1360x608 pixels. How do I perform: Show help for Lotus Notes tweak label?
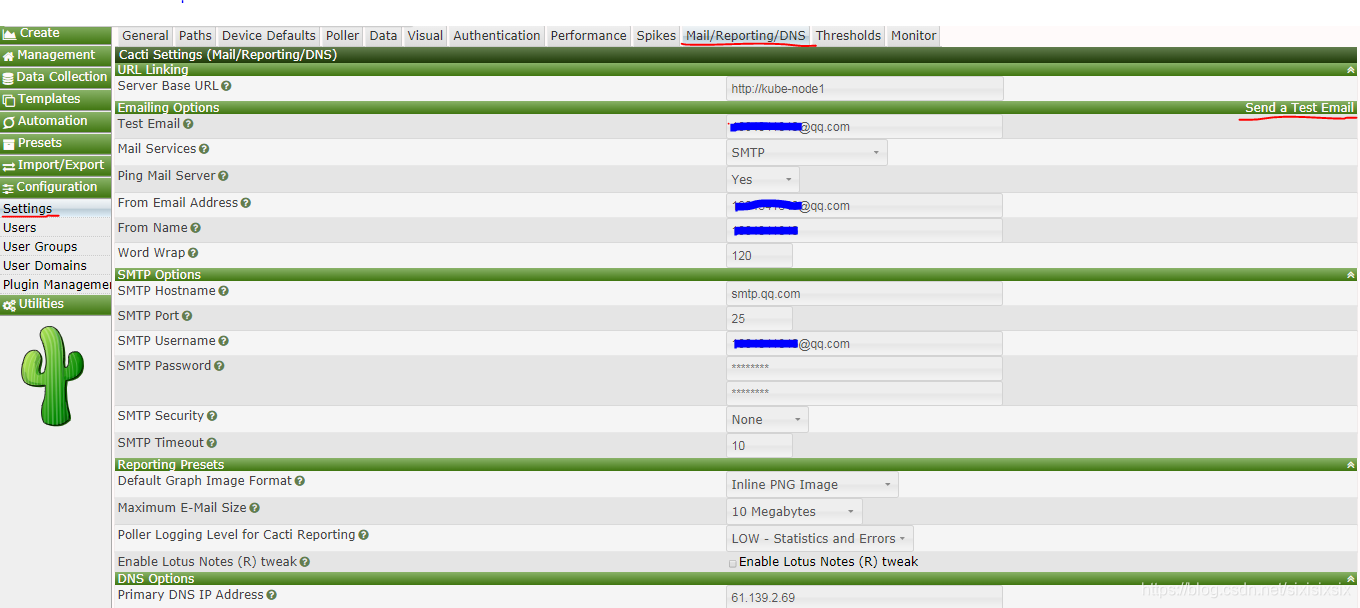coord(305,563)
